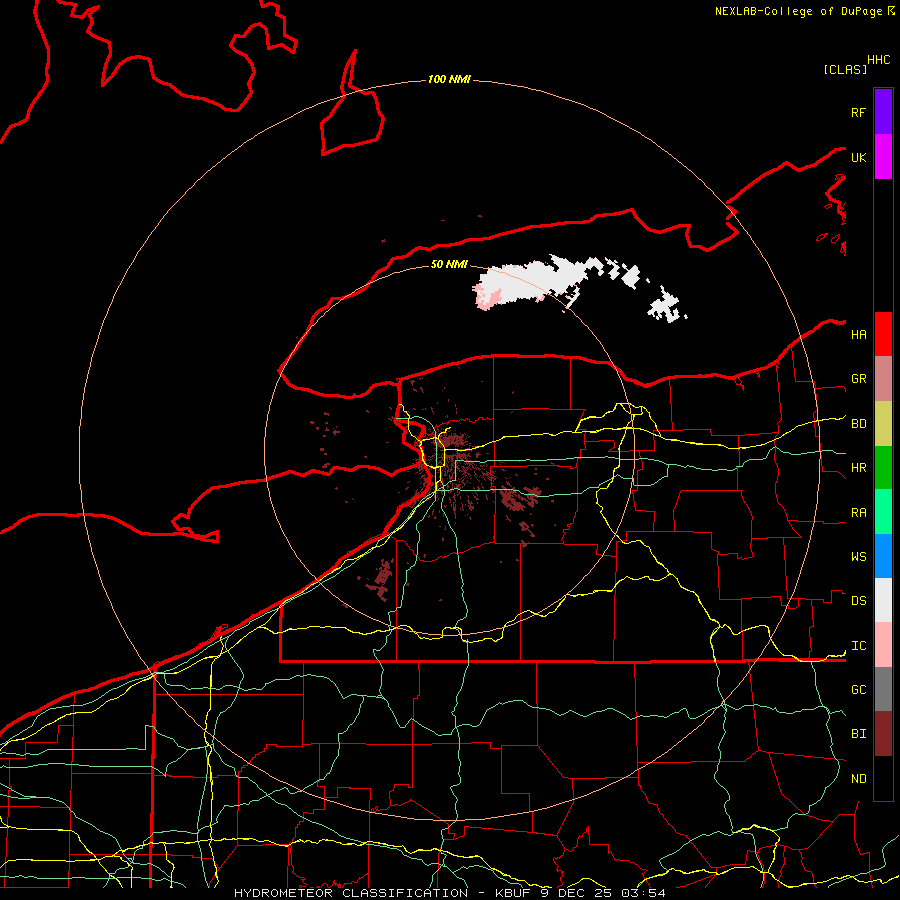Image resolution: width=900 pixels, height=900 pixels.
Task: Click the NEXLAB-College of DuPage credit text
Action: click(x=798, y=11)
